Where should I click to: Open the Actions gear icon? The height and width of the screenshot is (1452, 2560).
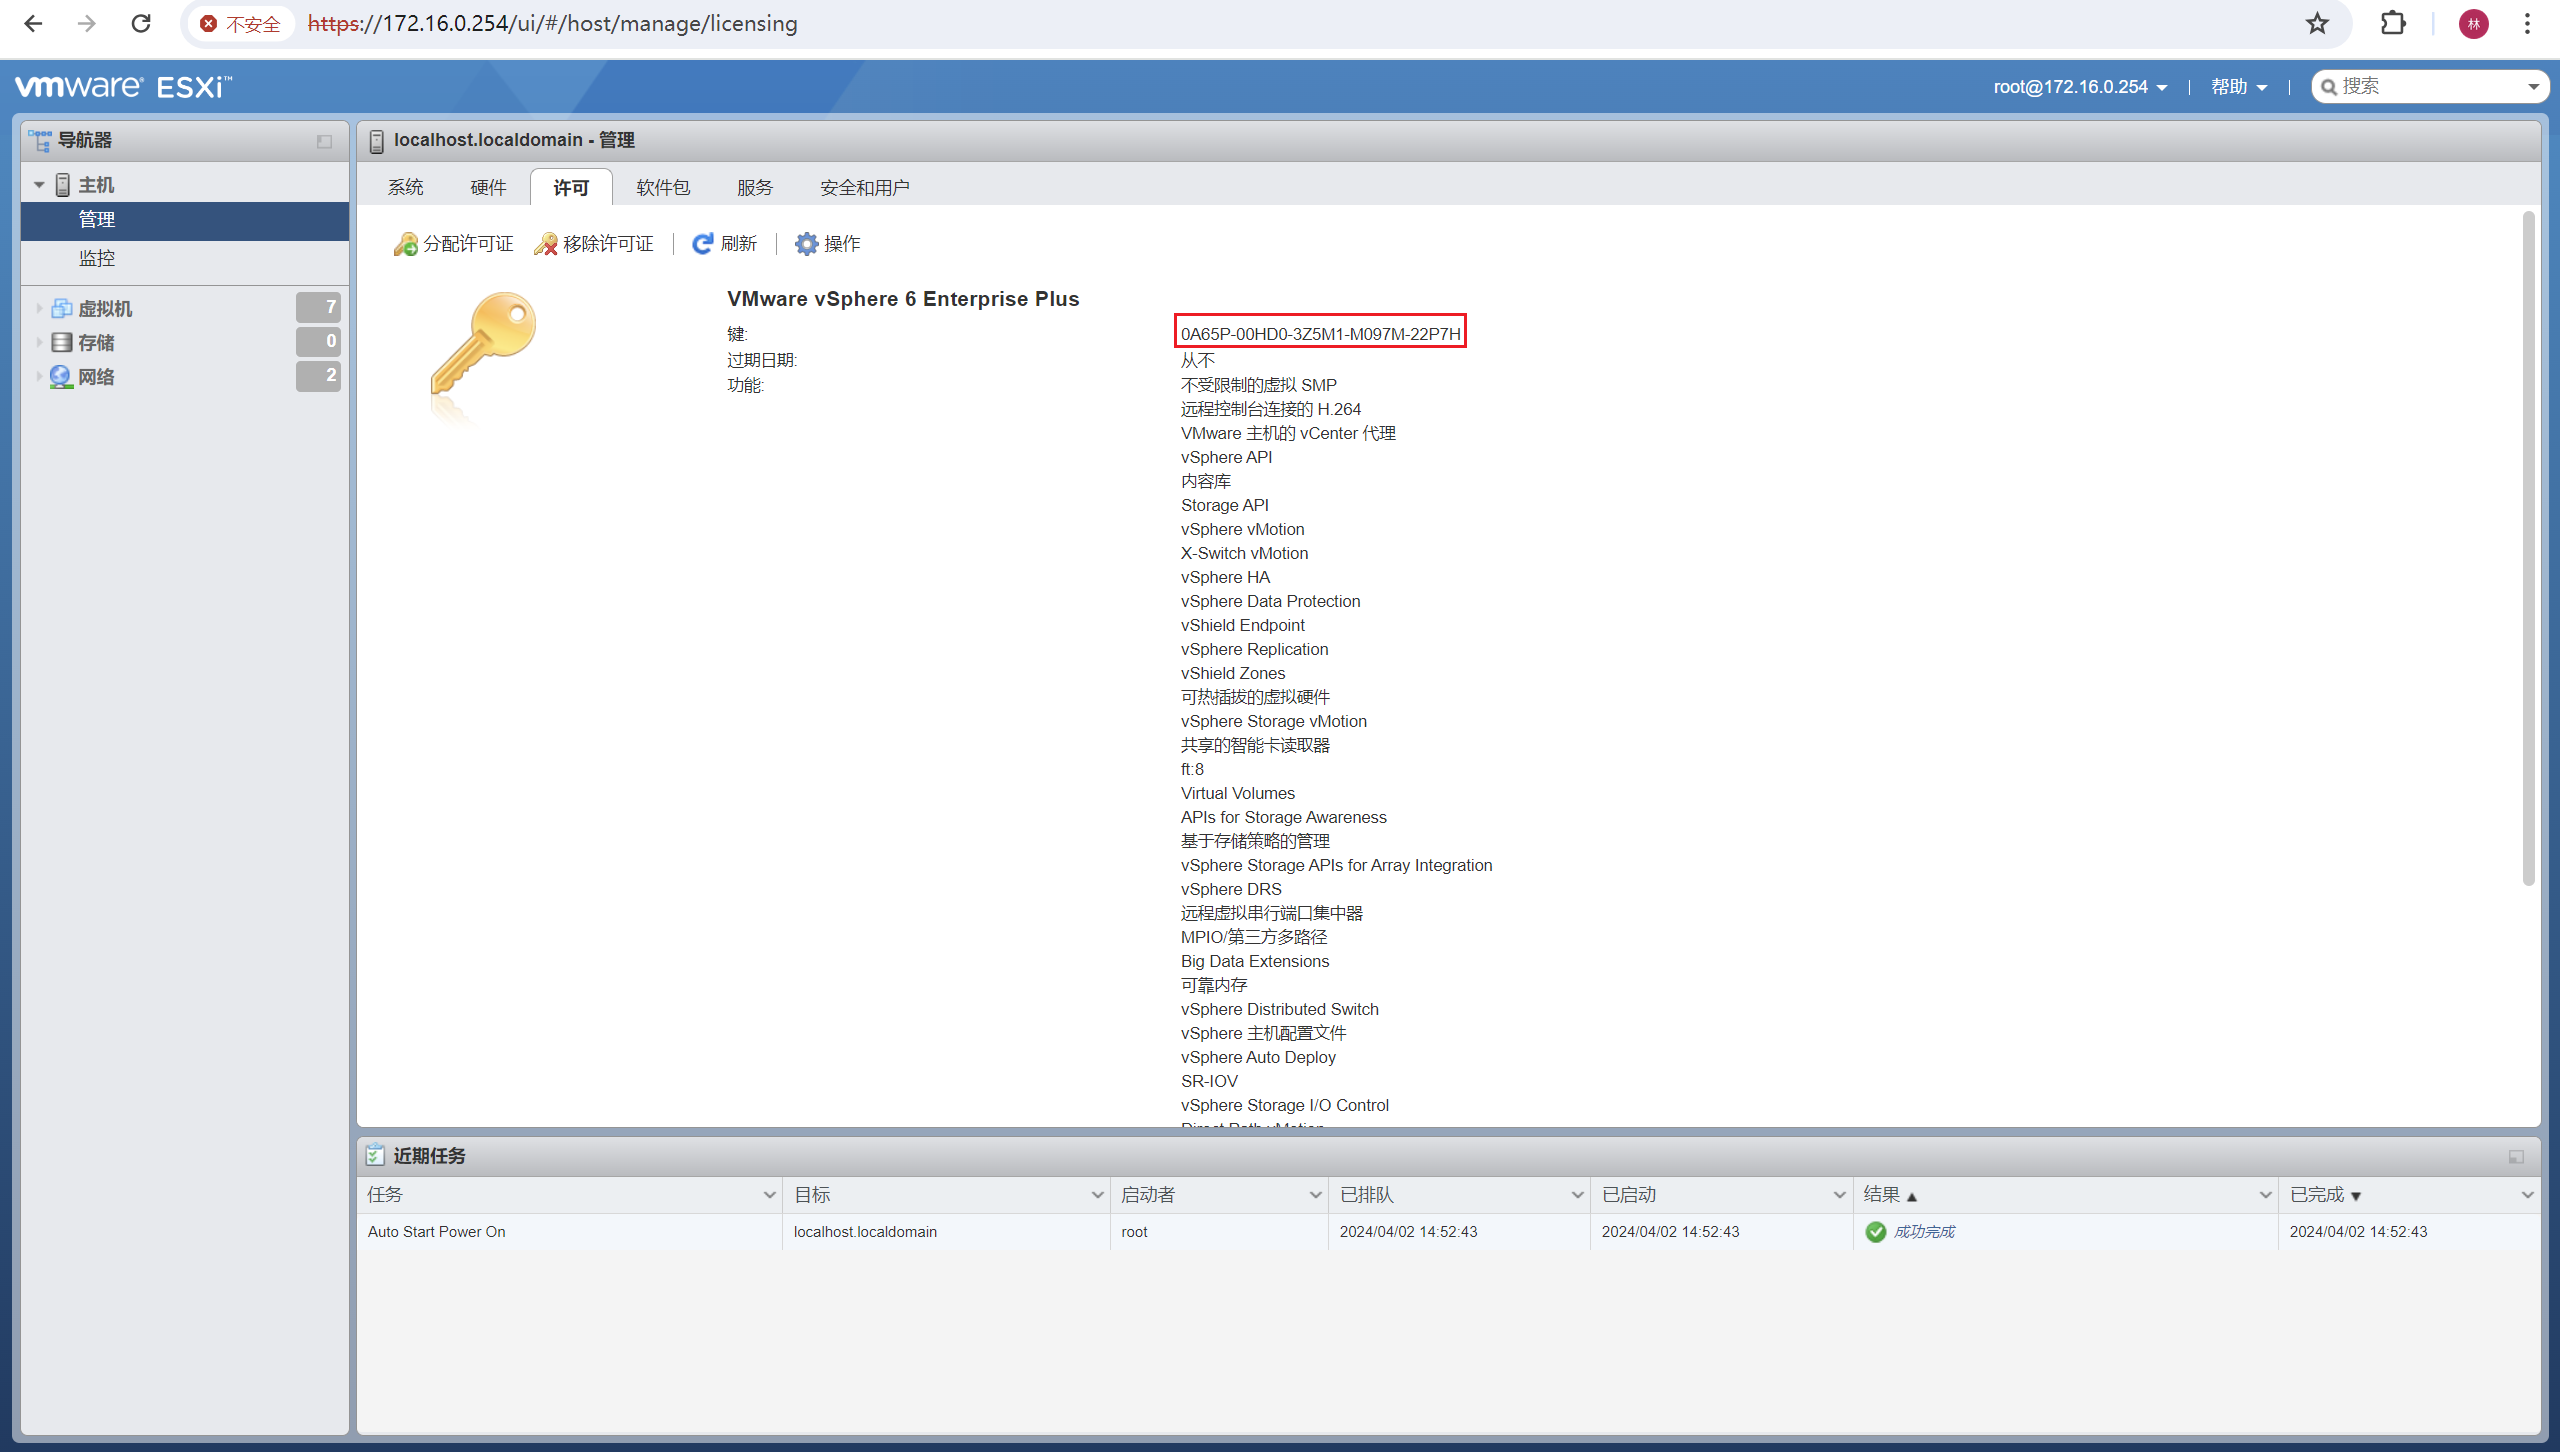806,244
